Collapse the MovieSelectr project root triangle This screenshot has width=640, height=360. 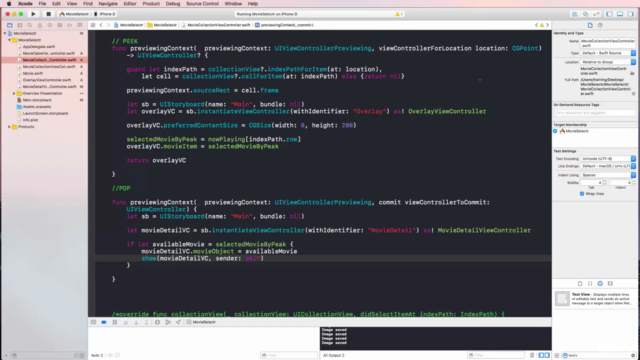[5, 33]
